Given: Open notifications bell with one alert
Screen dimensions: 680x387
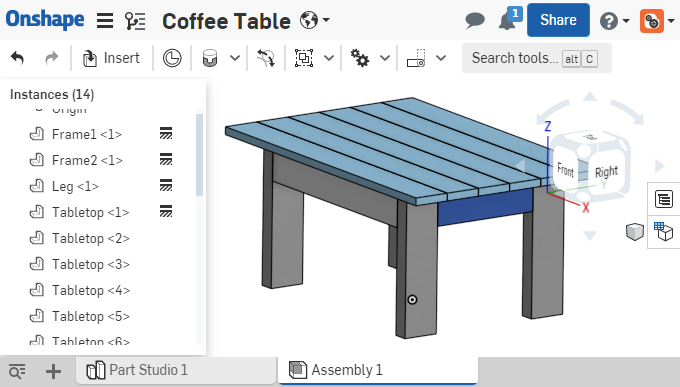Looking at the screenshot, I should pos(510,19).
